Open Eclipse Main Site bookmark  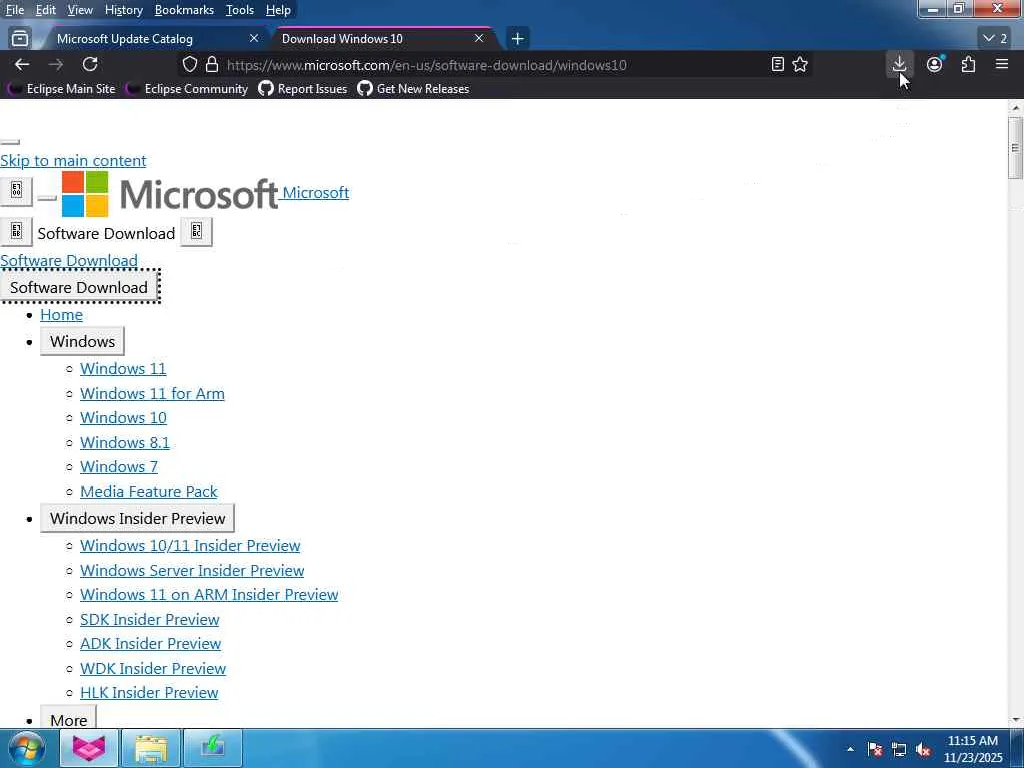pos(61,89)
